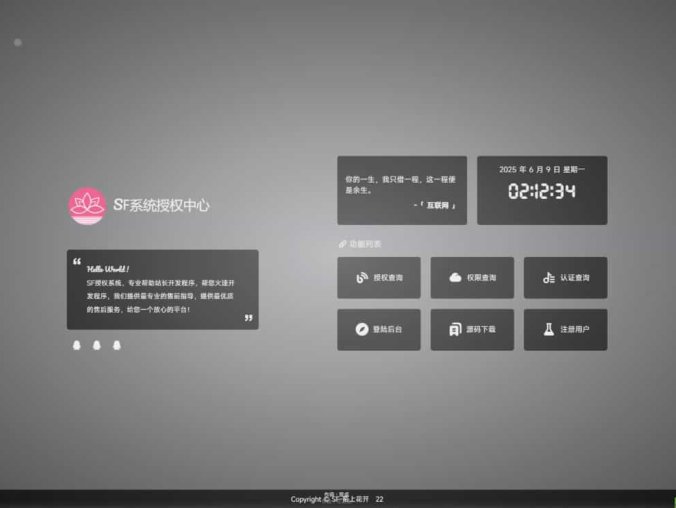Click the music-list icon on 认证查询
This screenshot has height=508, width=676.
coord(548,278)
